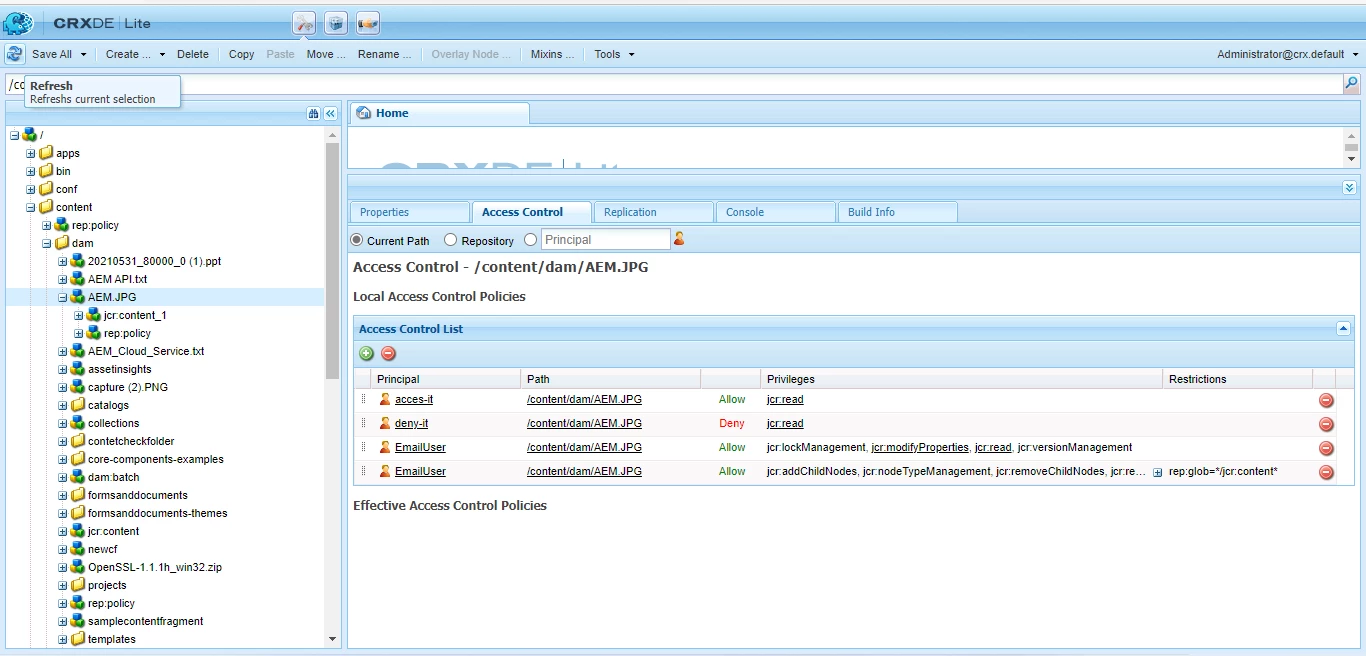Click the Delete toolbar button
The width and height of the screenshot is (1366, 656).
(x=193, y=54)
